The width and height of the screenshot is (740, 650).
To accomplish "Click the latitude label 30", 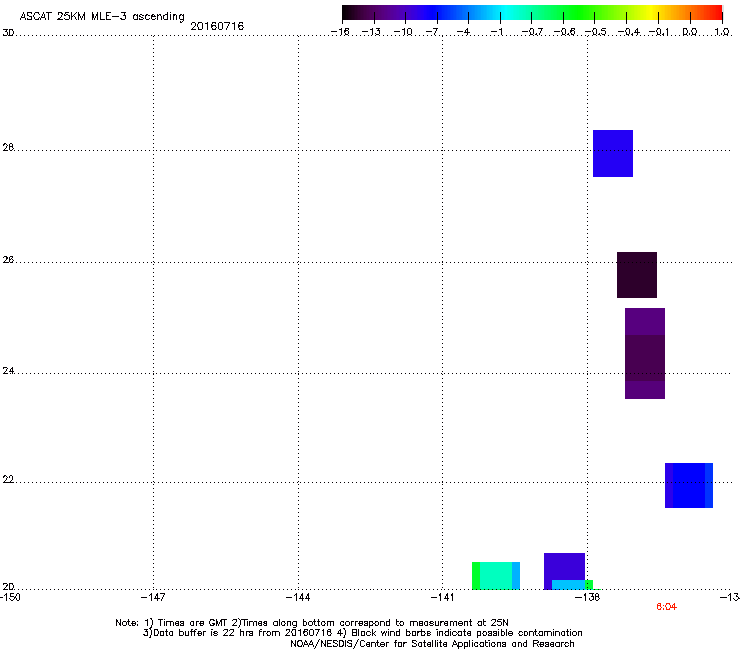I will click(8, 33).
